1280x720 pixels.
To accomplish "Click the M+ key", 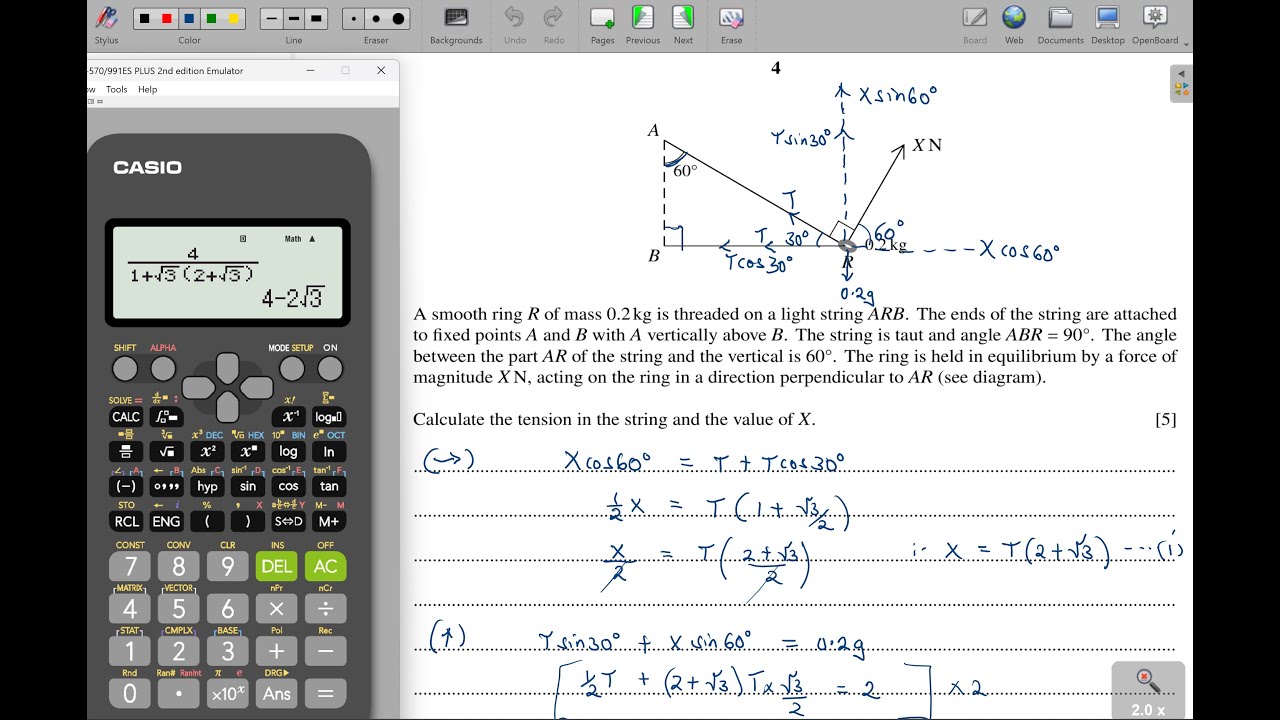I will (328, 521).
